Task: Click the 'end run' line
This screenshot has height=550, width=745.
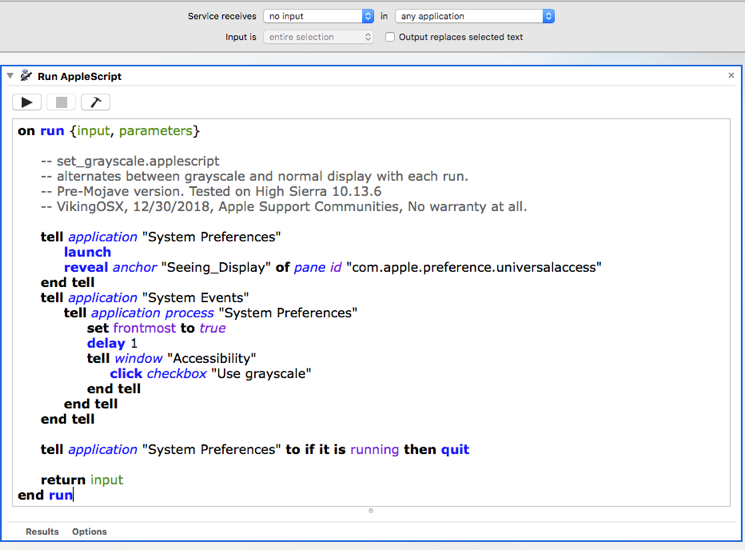Action: click(45, 495)
